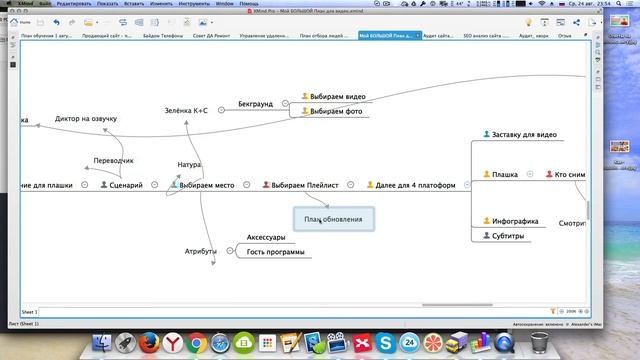Switch to the Байдом Телефоны tab
This screenshot has height=360, width=640.
click(x=163, y=36)
